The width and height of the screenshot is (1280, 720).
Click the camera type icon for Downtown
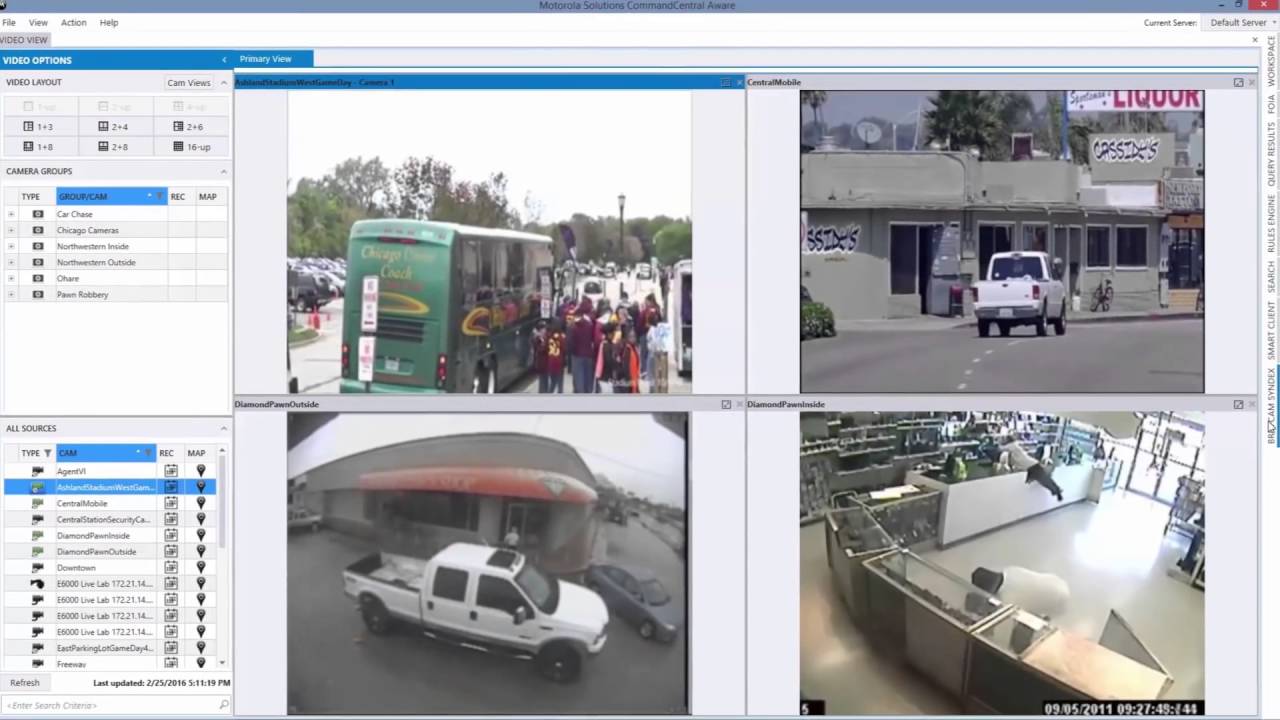(37, 567)
